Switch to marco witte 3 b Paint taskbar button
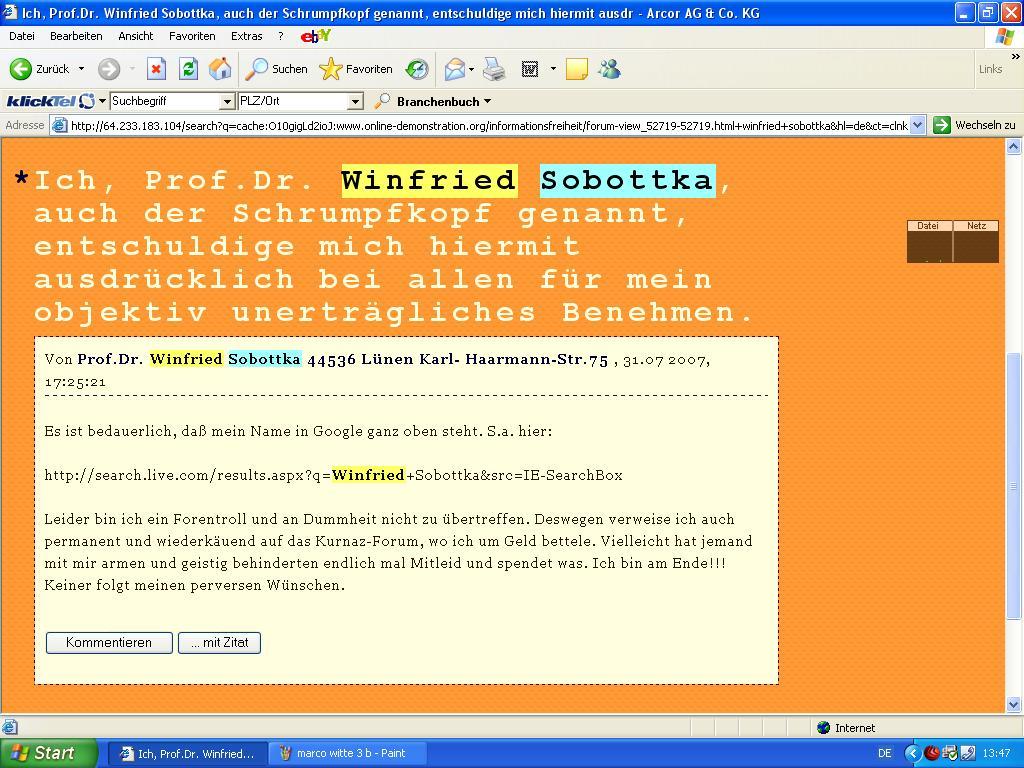1024x768 pixels. [348, 753]
